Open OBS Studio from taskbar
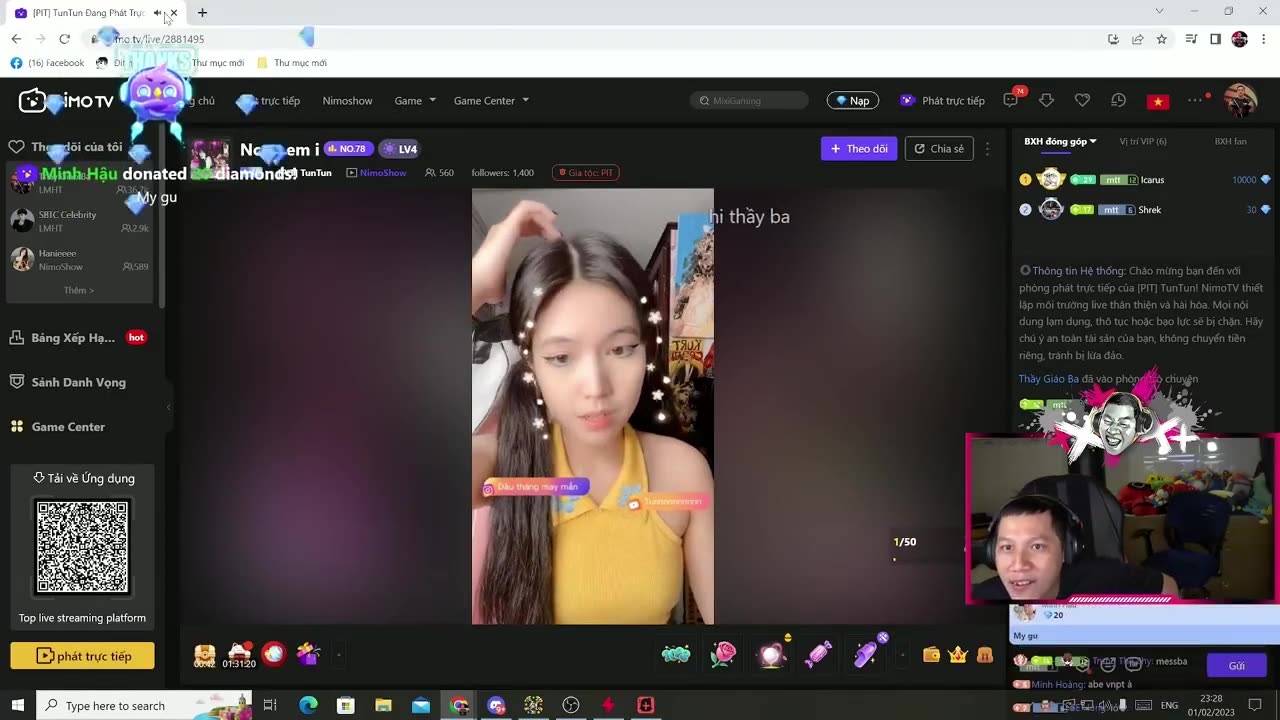Screen dimensions: 1280x720 tap(571, 705)
